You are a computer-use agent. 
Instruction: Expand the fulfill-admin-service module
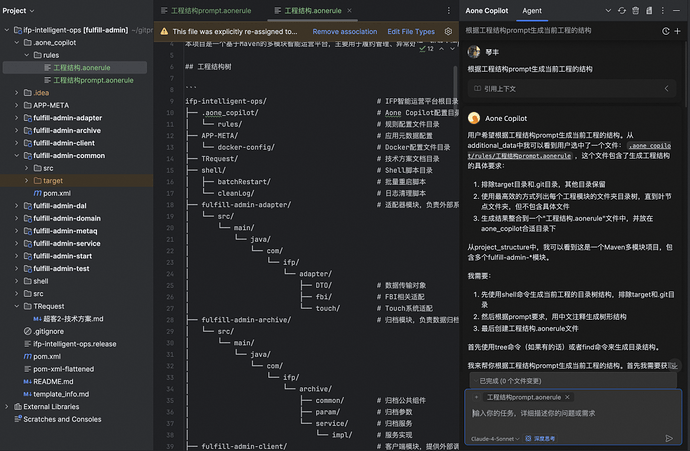[17, 243]
